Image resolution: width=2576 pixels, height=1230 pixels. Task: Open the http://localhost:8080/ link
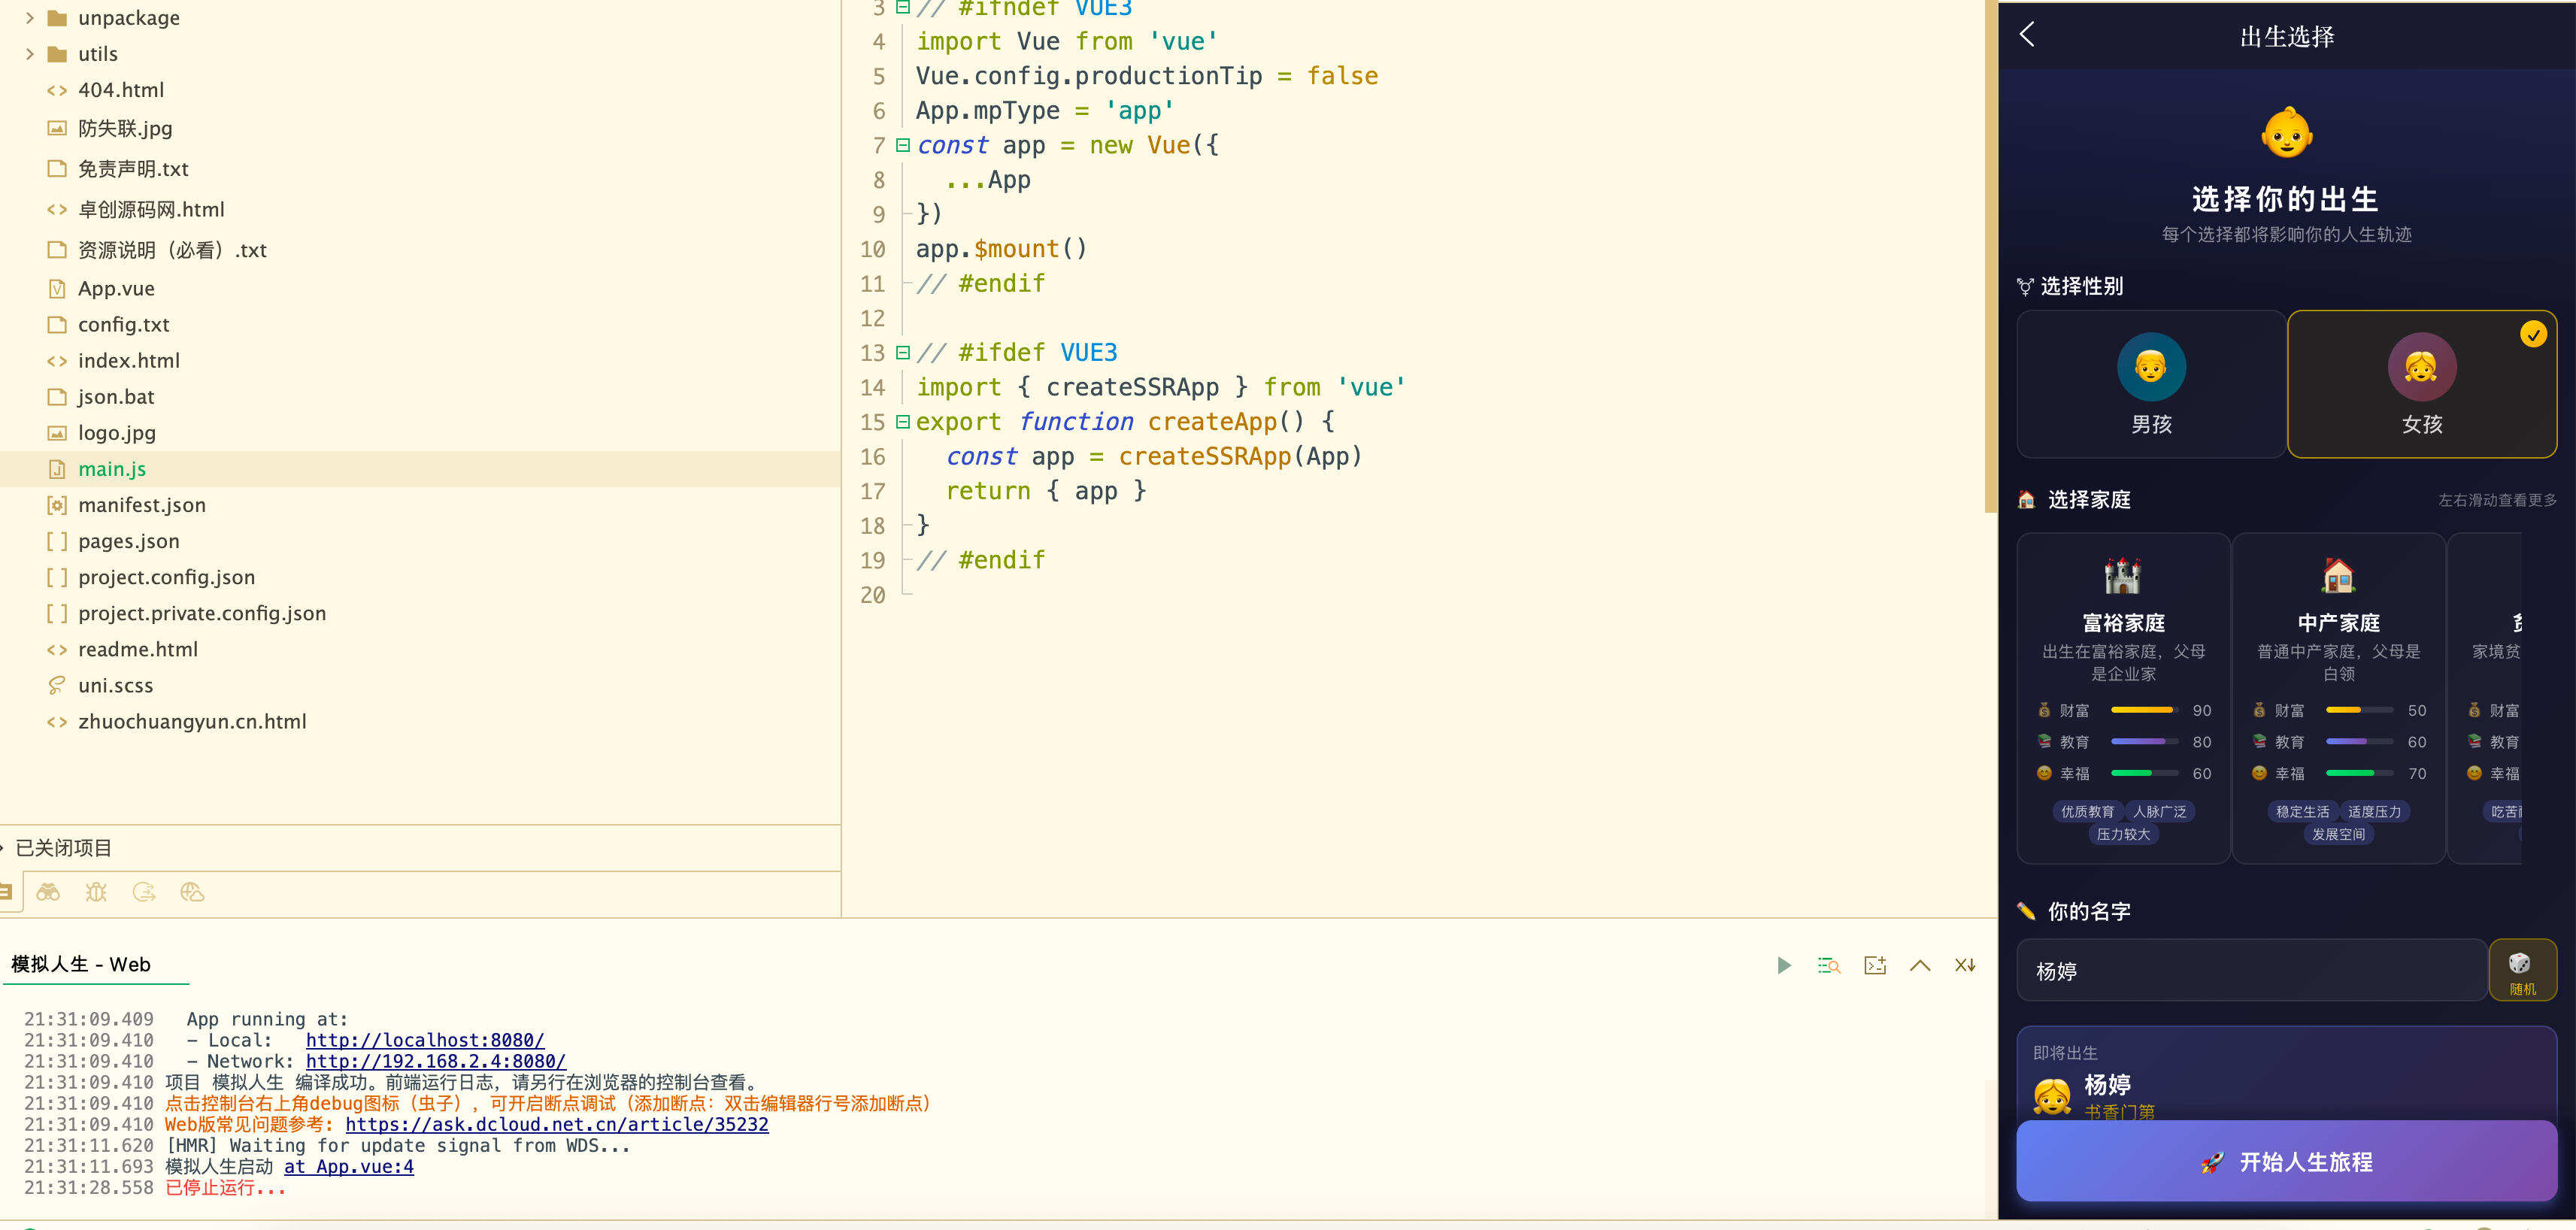[425, 1040]
